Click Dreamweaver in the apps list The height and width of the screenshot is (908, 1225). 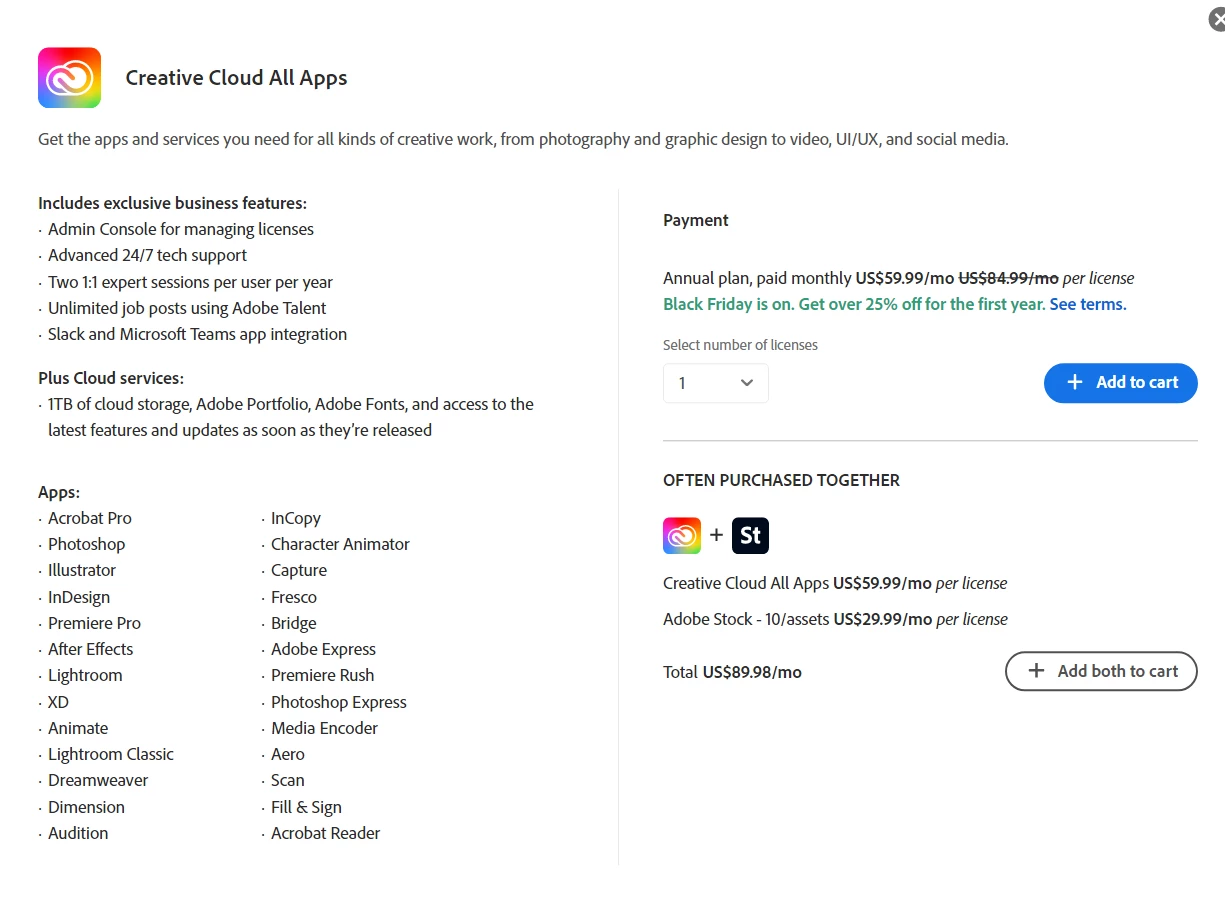coord(98,780)
